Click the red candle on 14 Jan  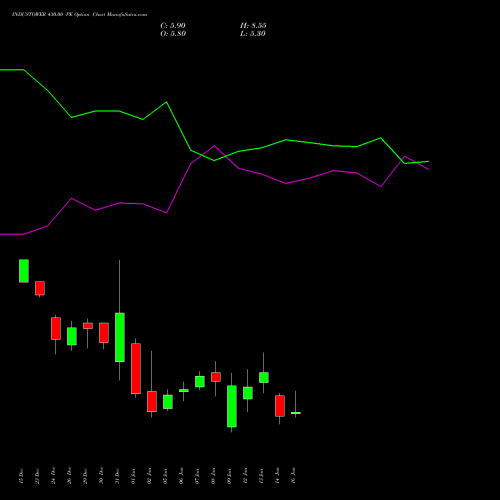click(280, 406)
